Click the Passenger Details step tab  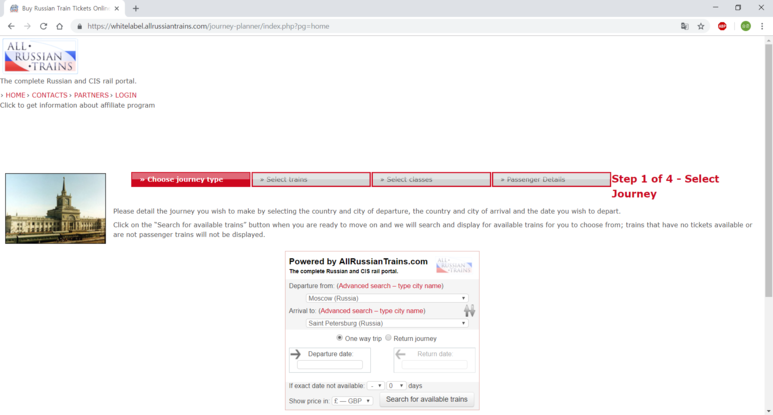(x=551, y=179)
